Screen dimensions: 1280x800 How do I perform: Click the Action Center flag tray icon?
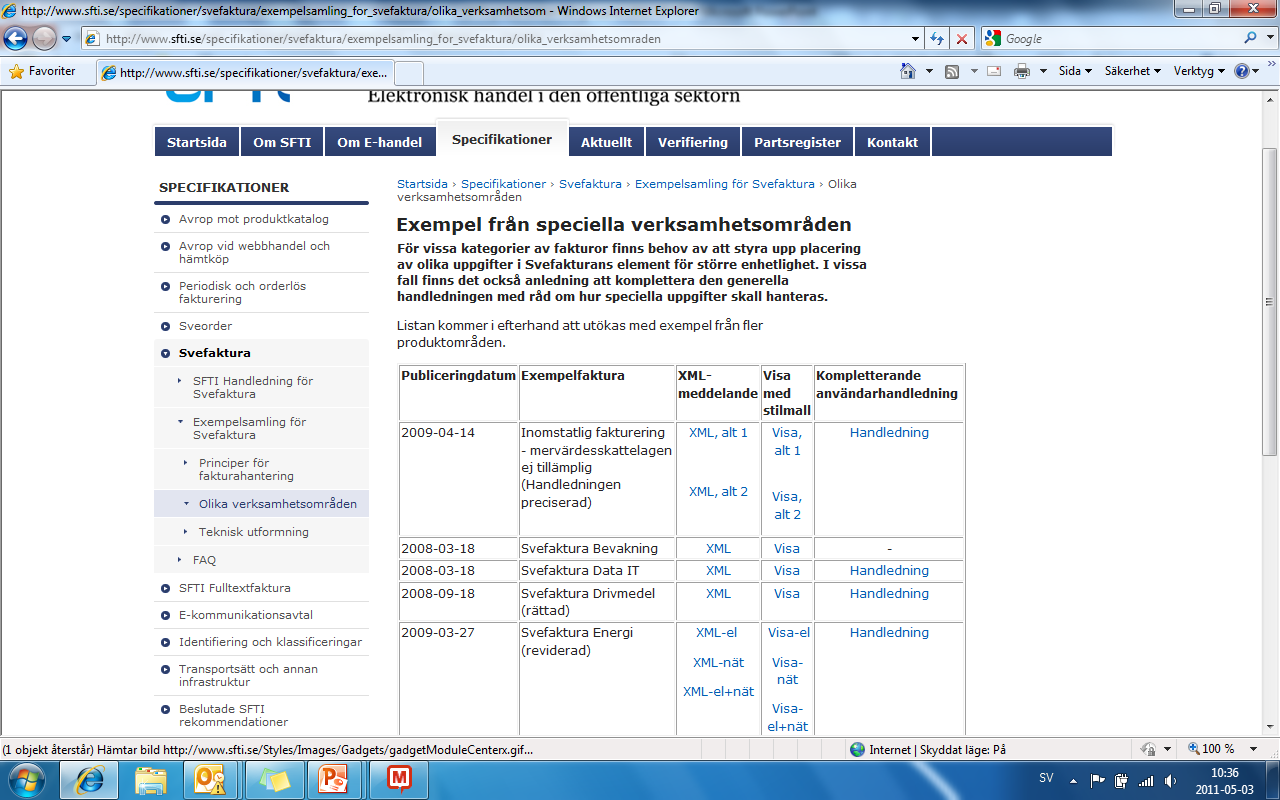(x=1097, y=780)
